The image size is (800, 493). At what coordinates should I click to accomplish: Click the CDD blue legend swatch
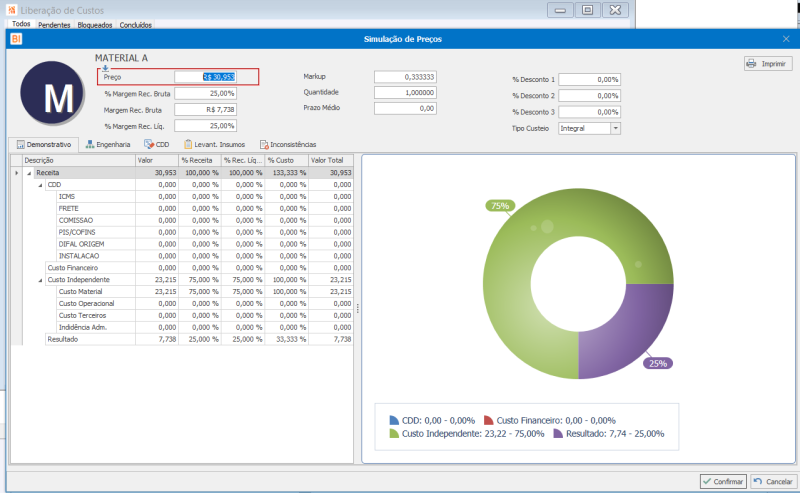pyautogui.click(x=394, y=420)
